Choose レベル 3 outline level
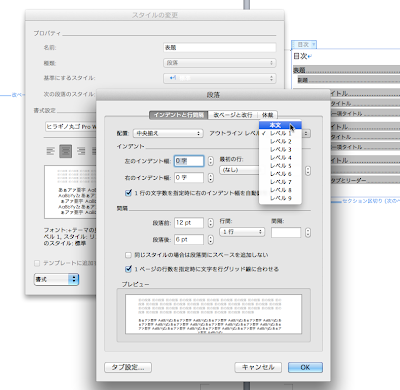 280,149
